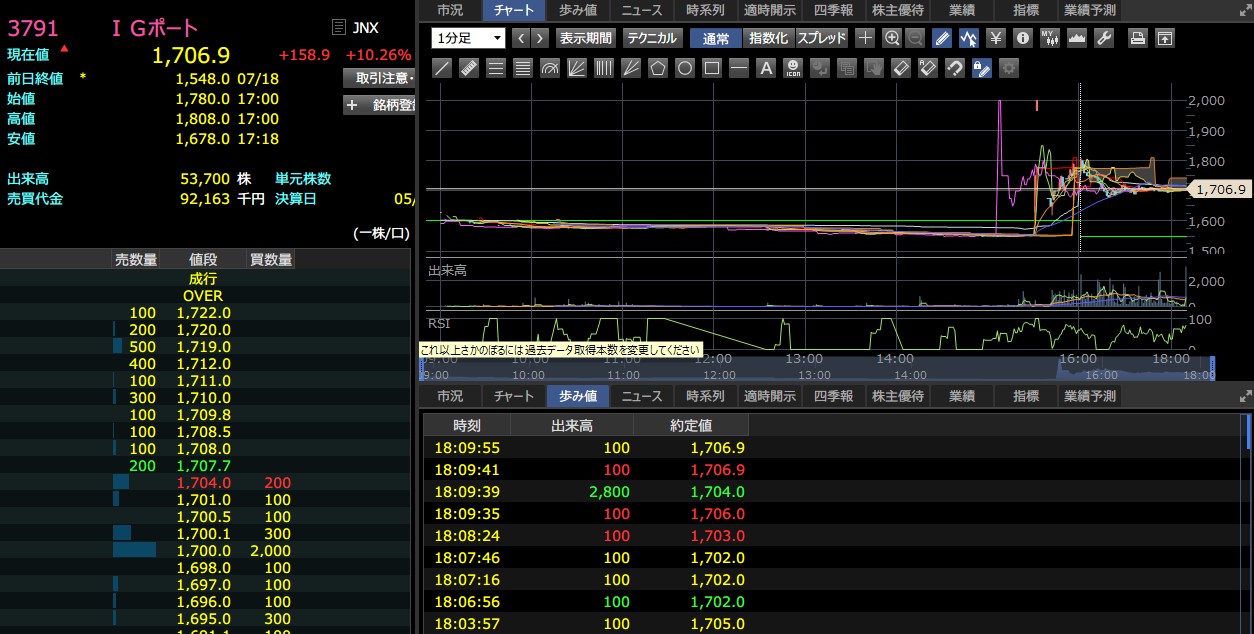Activate the crosshair cursor icon
The height and width of the screenshot is (634, 1254).
pos(866,38)
